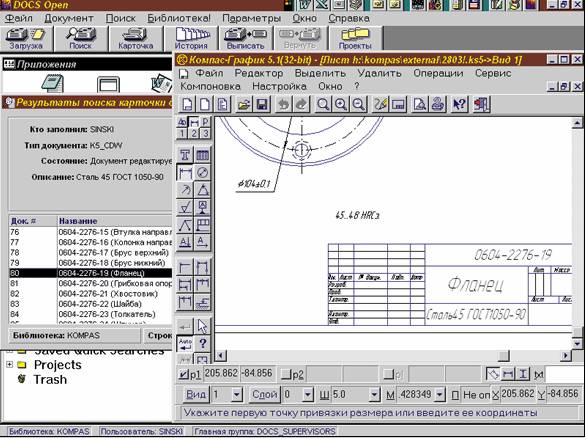Click the question mark help icon in side panel
The height and width of the screenshot is (438, 585).
point(203,344)
